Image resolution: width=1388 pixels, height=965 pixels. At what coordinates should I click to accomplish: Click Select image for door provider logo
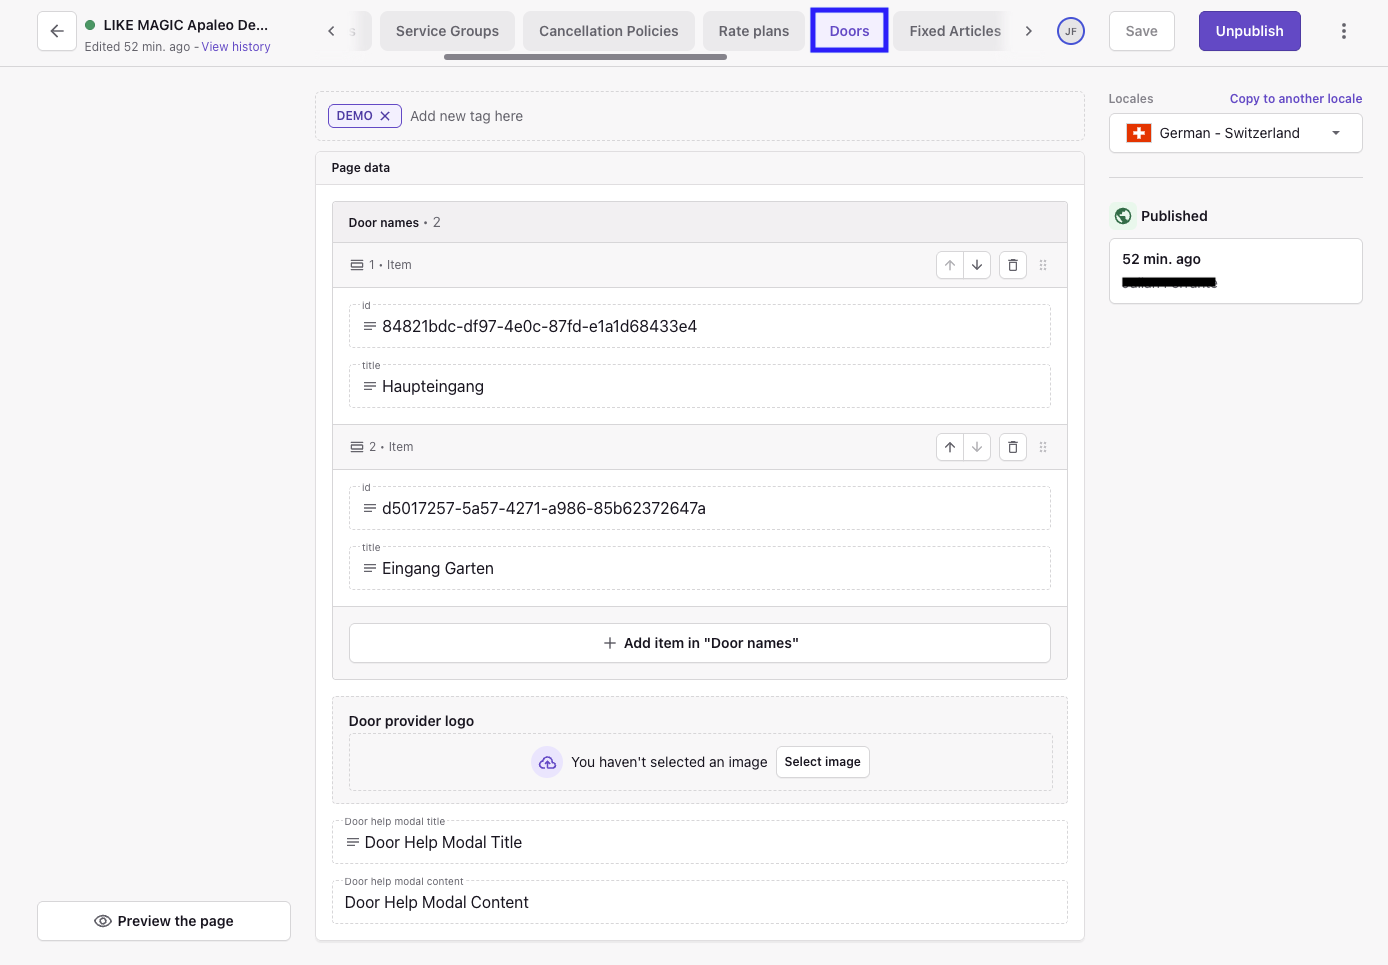tap(822, 762)
